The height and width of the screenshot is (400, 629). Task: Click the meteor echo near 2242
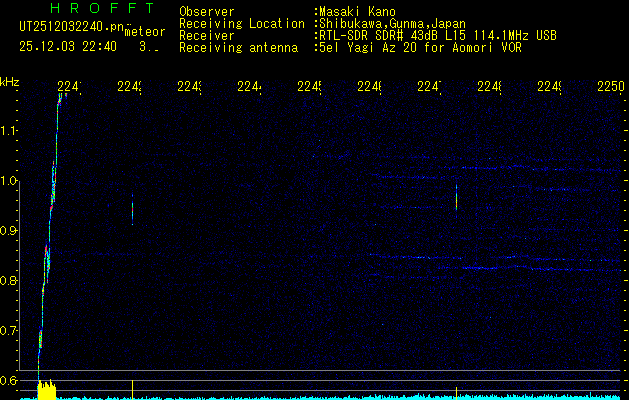(x=132, y=209)
